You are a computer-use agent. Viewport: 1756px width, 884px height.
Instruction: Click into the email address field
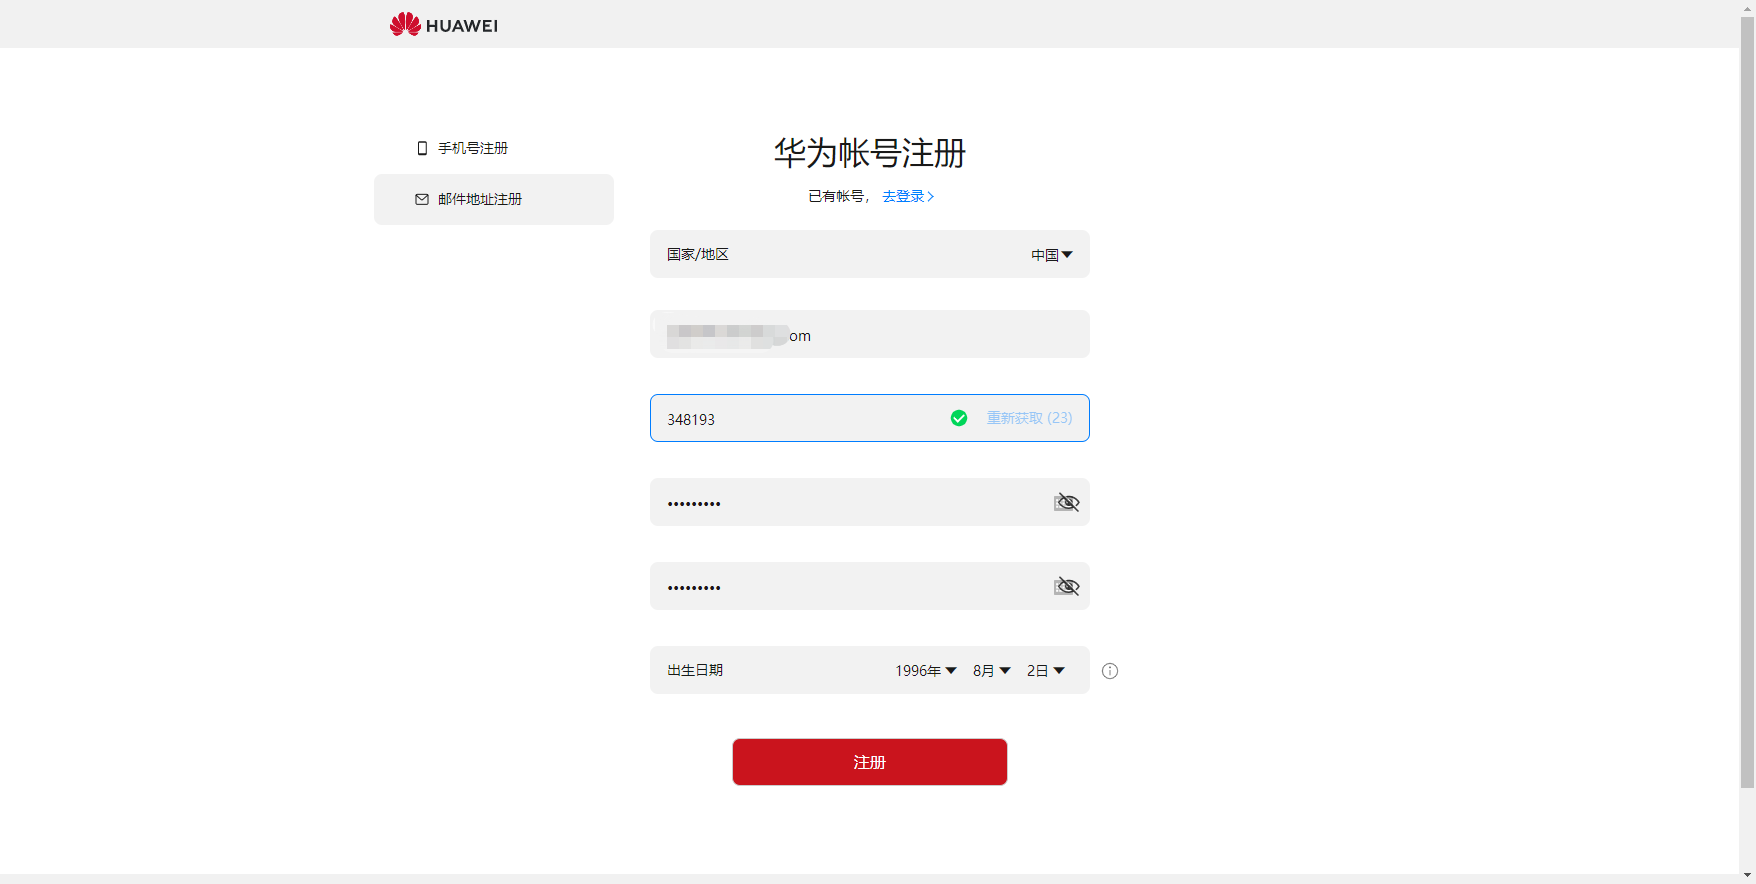[870, 334]
